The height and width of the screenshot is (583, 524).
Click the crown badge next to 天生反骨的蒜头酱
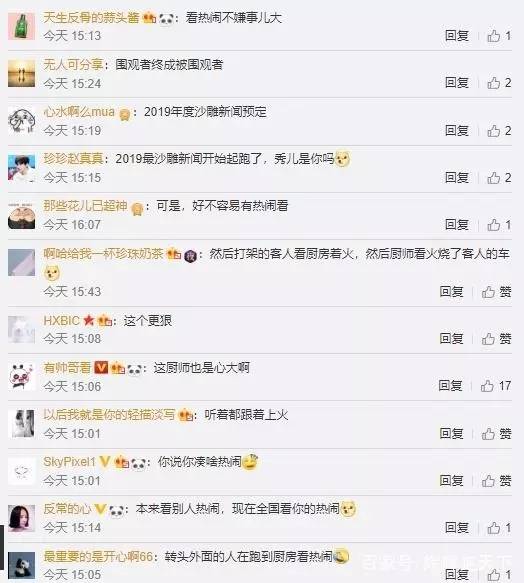click(150, 17)
